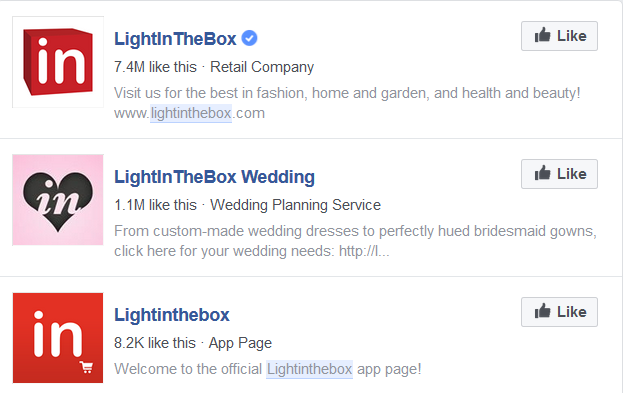Click the blue verified badge beside LightInTheBox

click(250, 38)
